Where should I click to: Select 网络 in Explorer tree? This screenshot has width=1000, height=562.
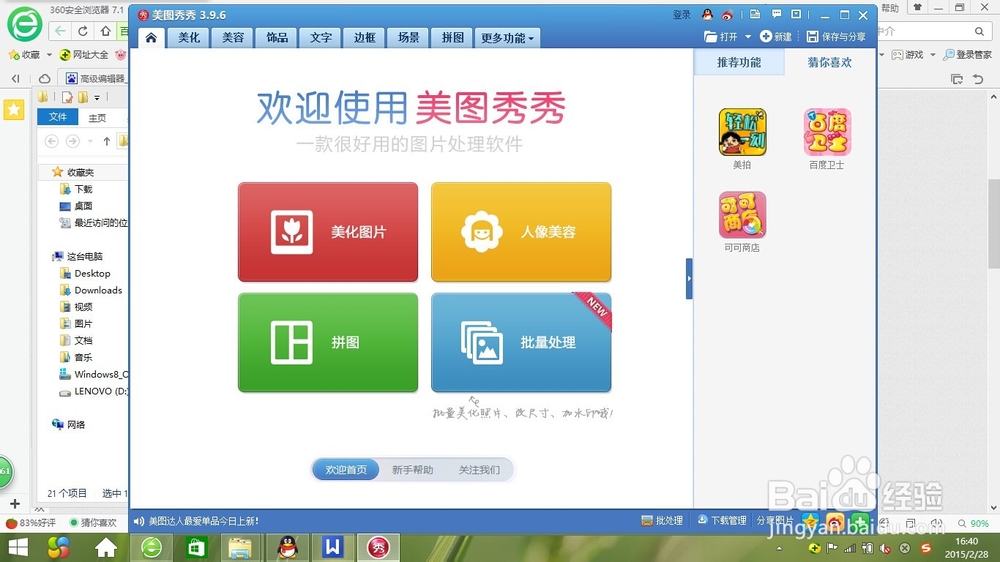pos(69,424)
